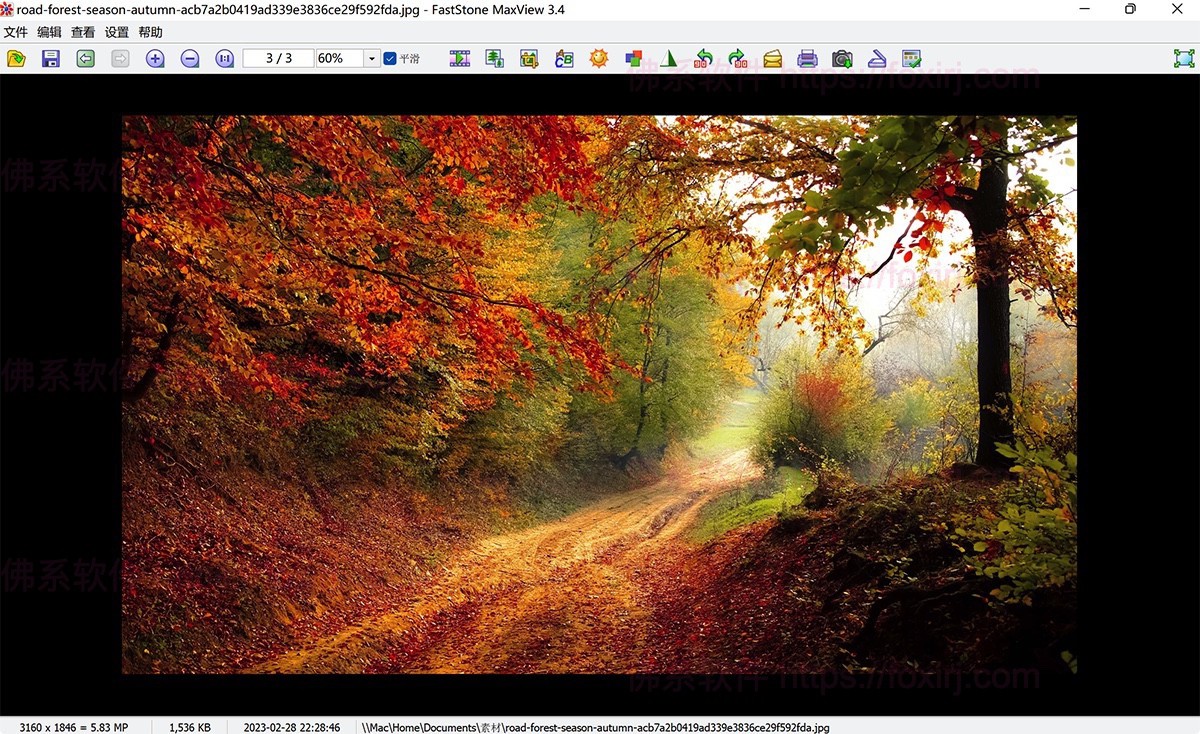Zoom in on the photo
This screenshot has height=734, width=1200.
point(155,58)
